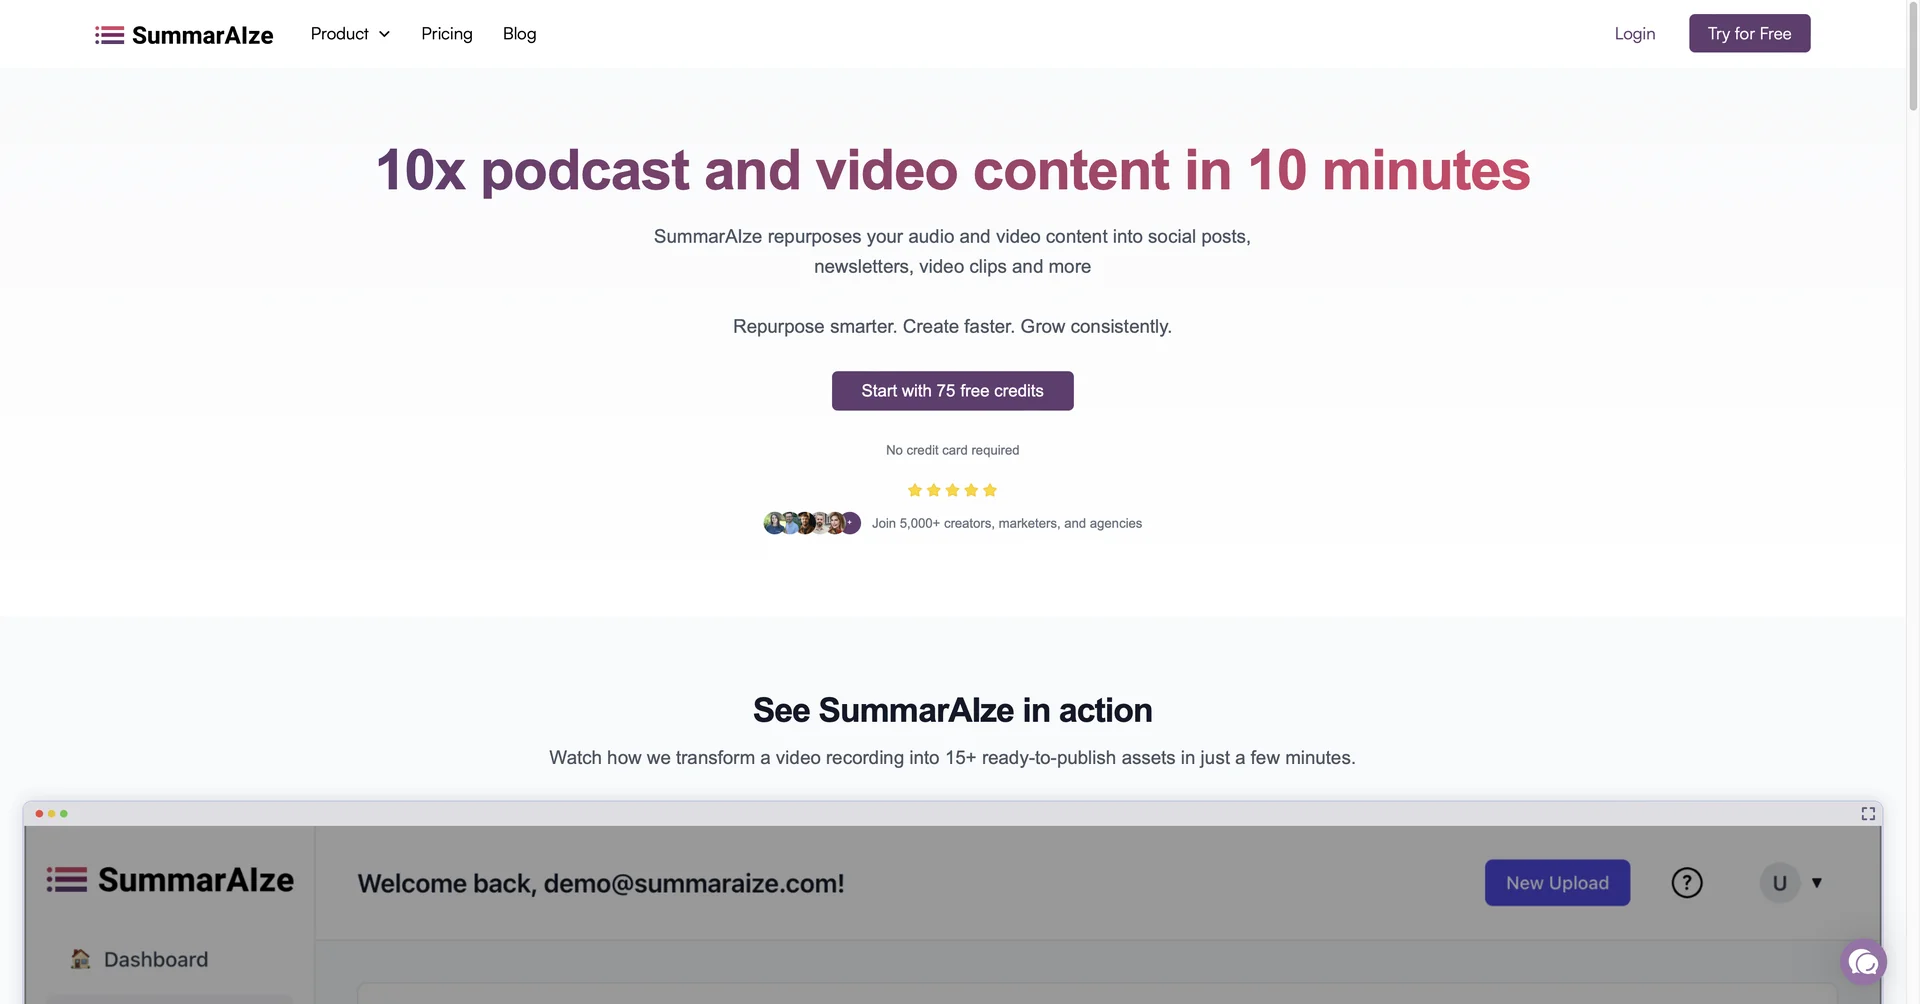Click 'No credit card required' text
1920x1004 pixels.
952,450
